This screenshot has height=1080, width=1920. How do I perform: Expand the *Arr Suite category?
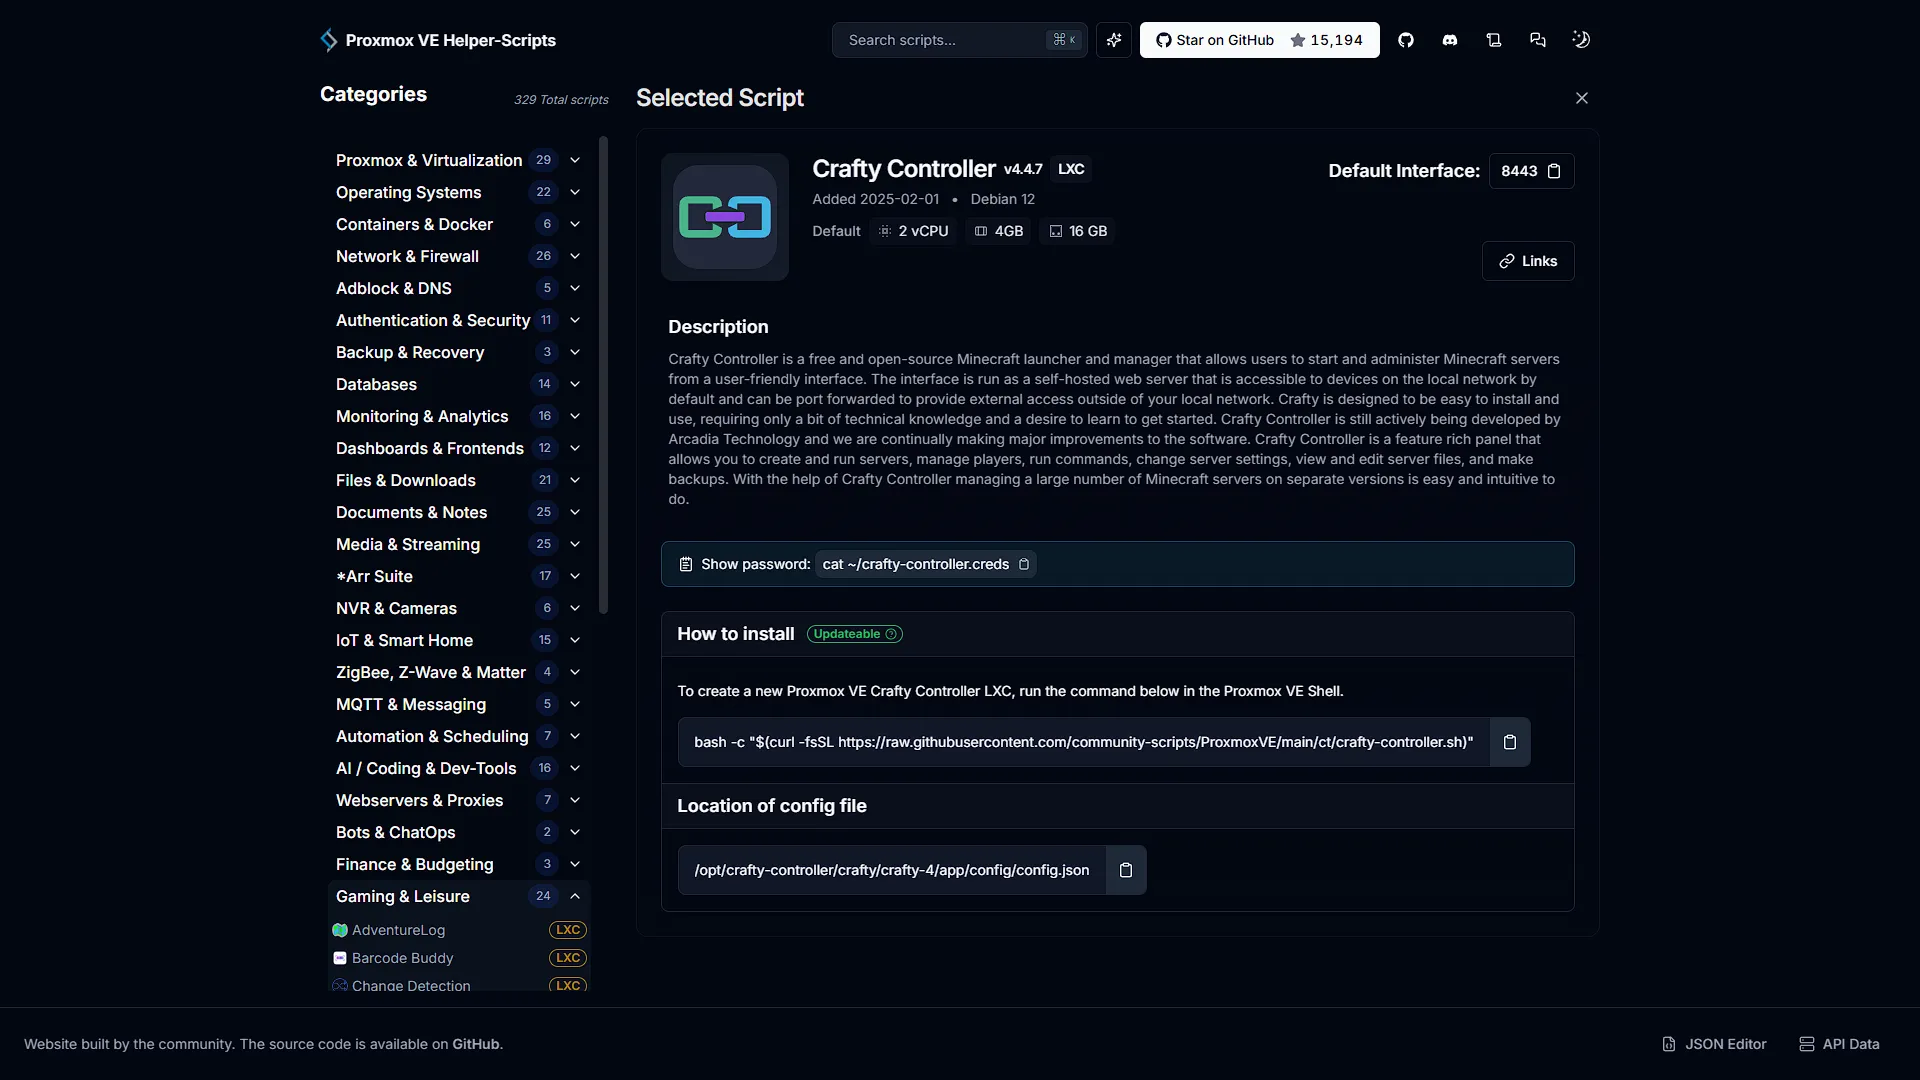[x=459, y=576]
